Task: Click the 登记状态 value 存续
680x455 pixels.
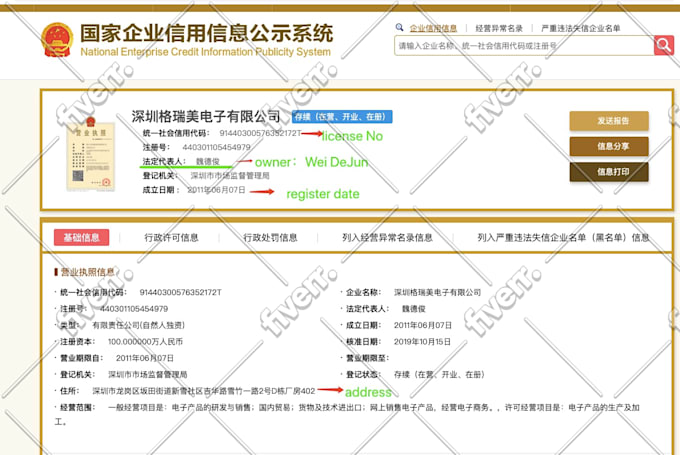Action: point(439,374)
